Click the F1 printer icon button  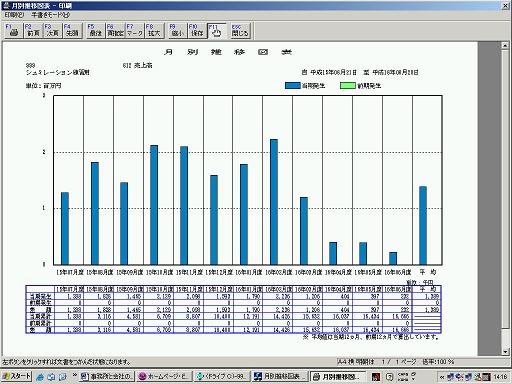tap(14, 31)
